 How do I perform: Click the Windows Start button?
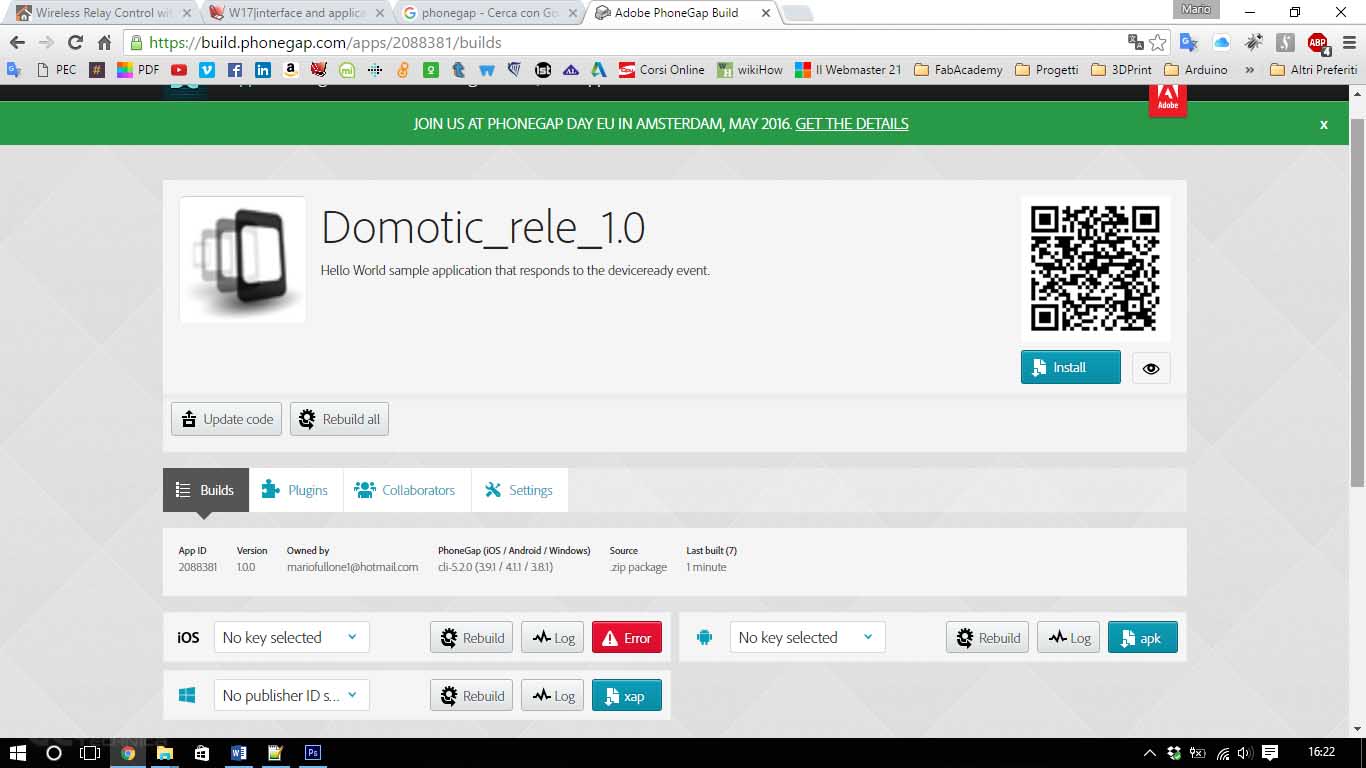17,753
